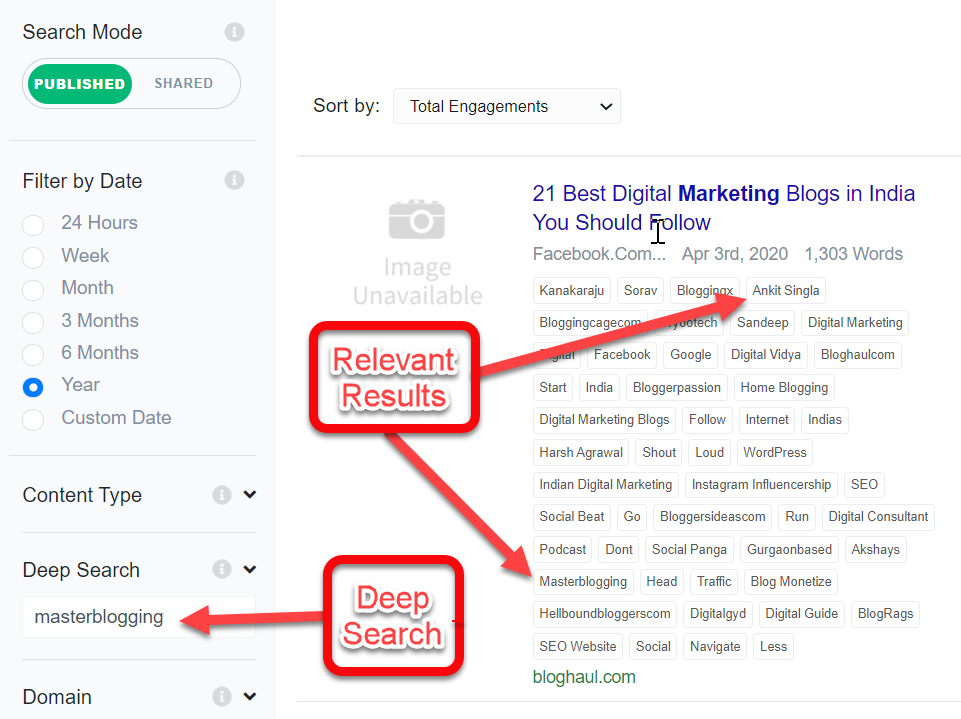Click the Google tag

pyautogui.click(x=691, y=354)
